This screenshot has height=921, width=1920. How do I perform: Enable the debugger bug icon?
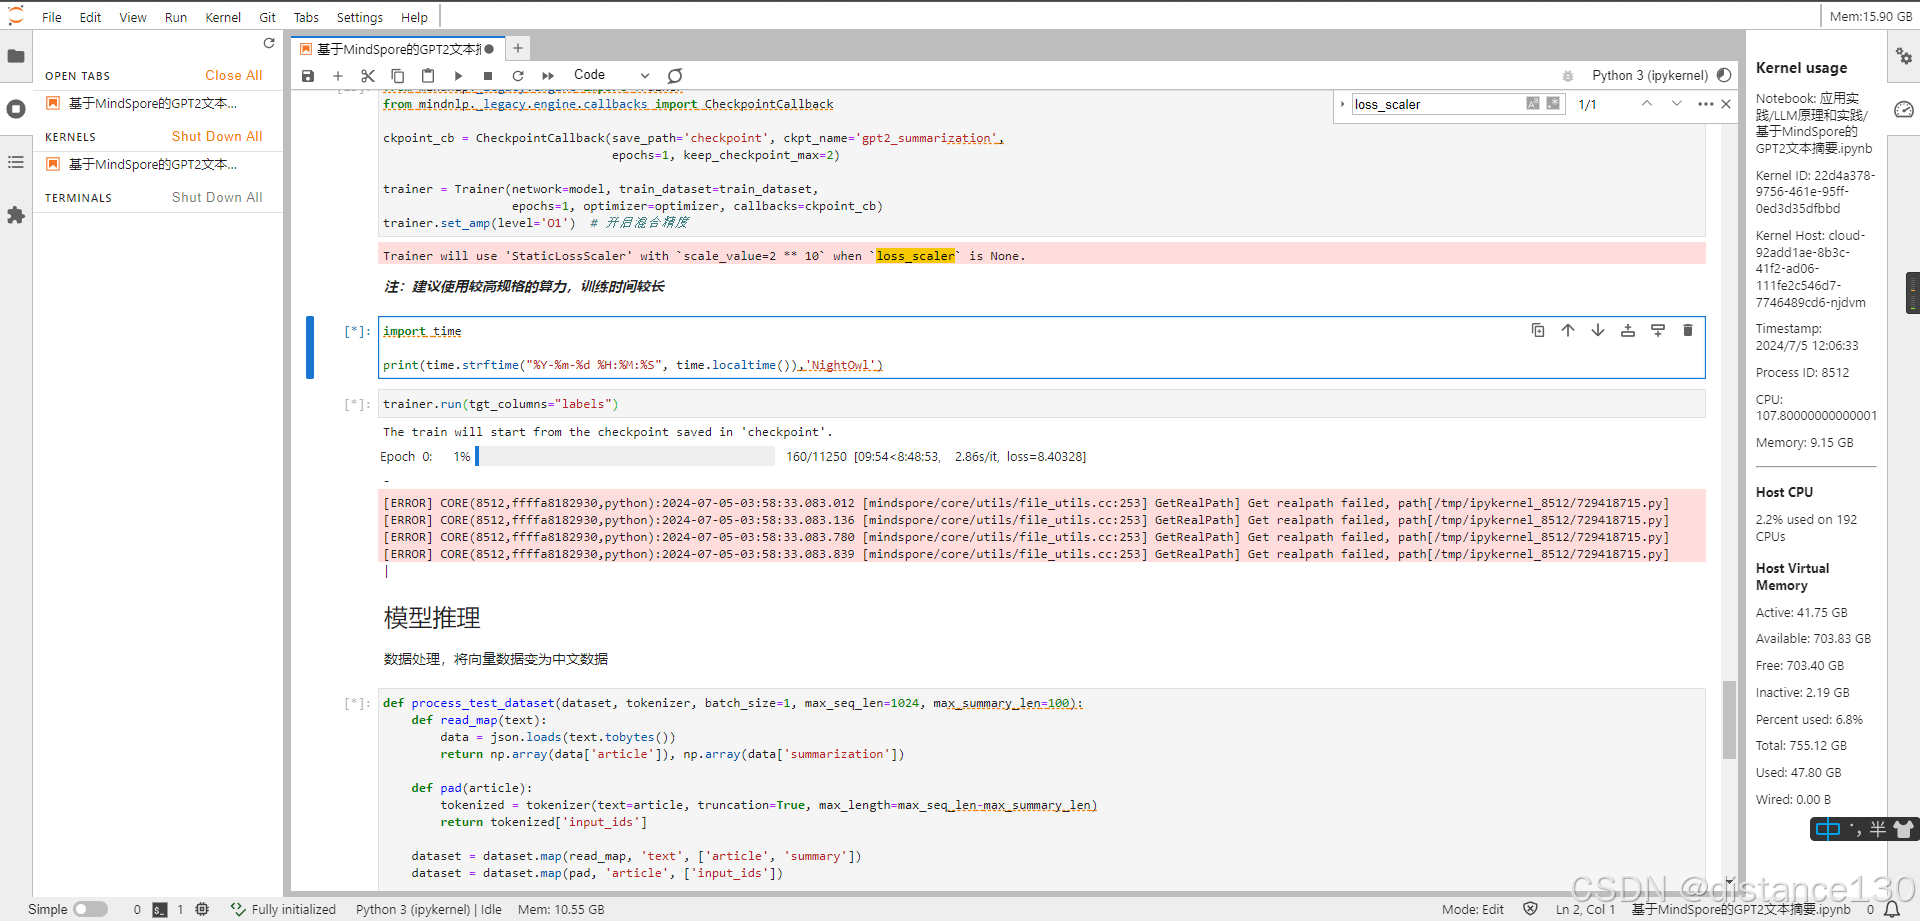pos(1568,76)
